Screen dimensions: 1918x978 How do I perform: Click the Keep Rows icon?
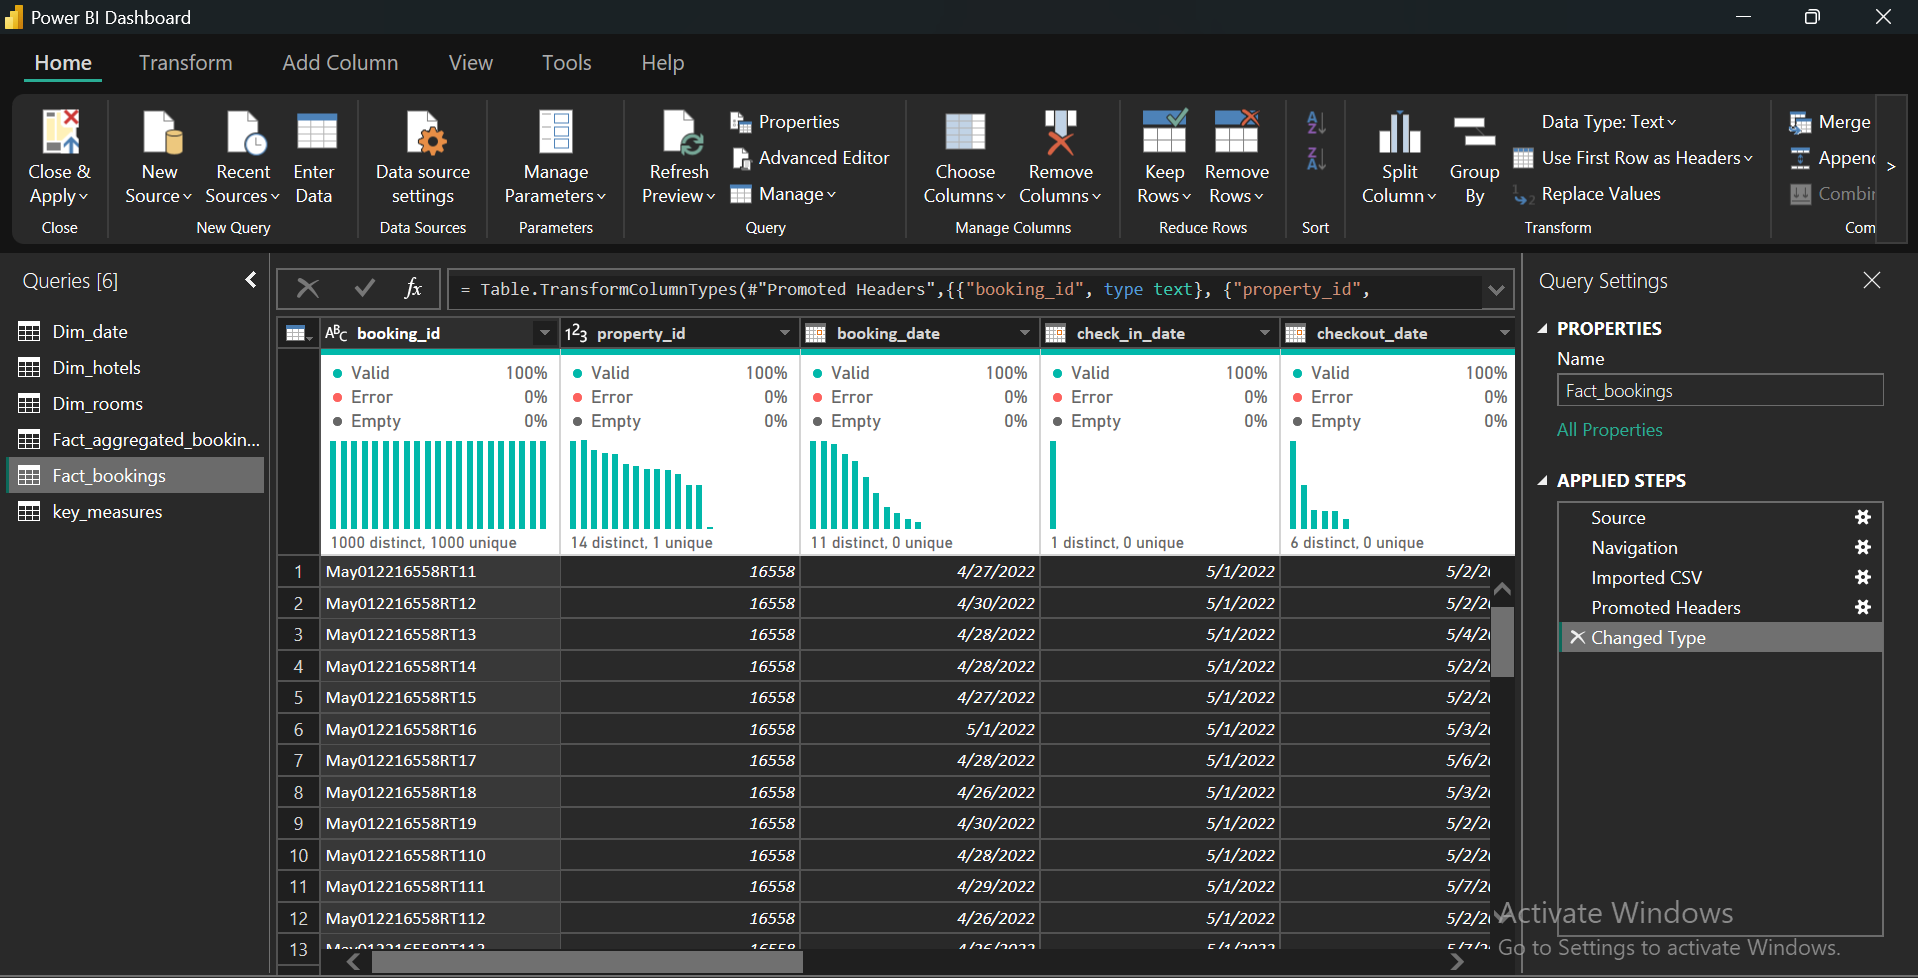point(1164,132)
